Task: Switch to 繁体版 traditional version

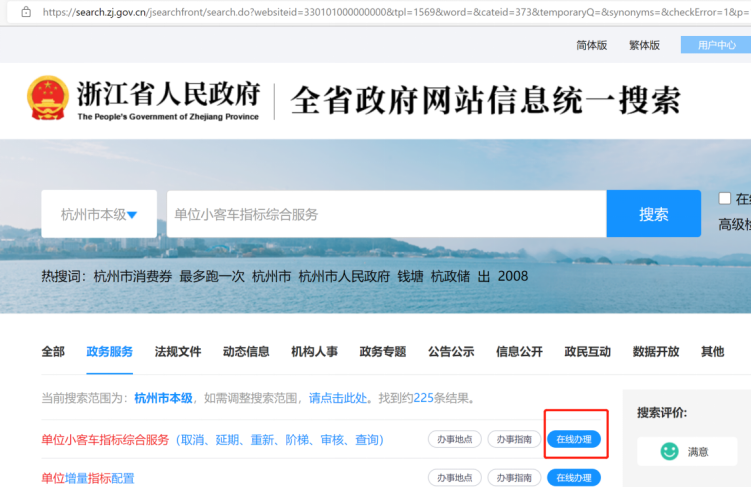Action: [x=644, y=45]
